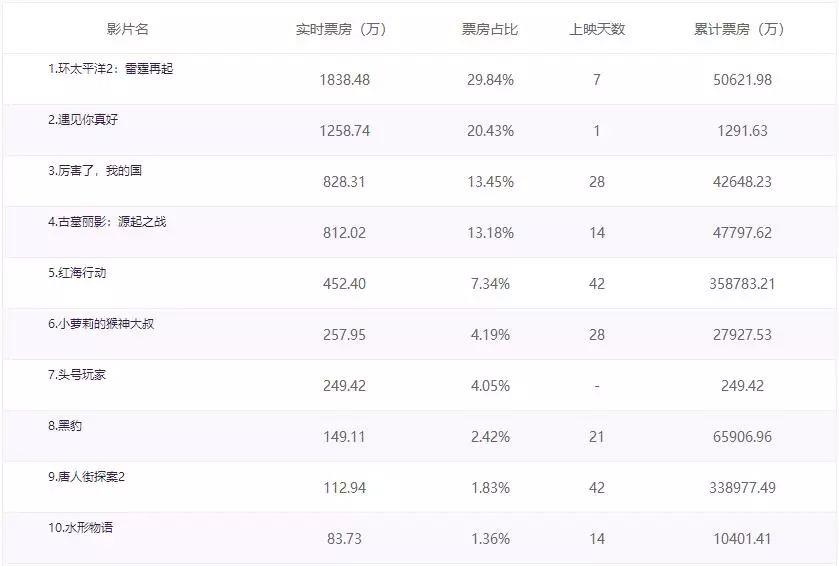
Task: Select the film 水形物语
Action: [x=80, y=527]
